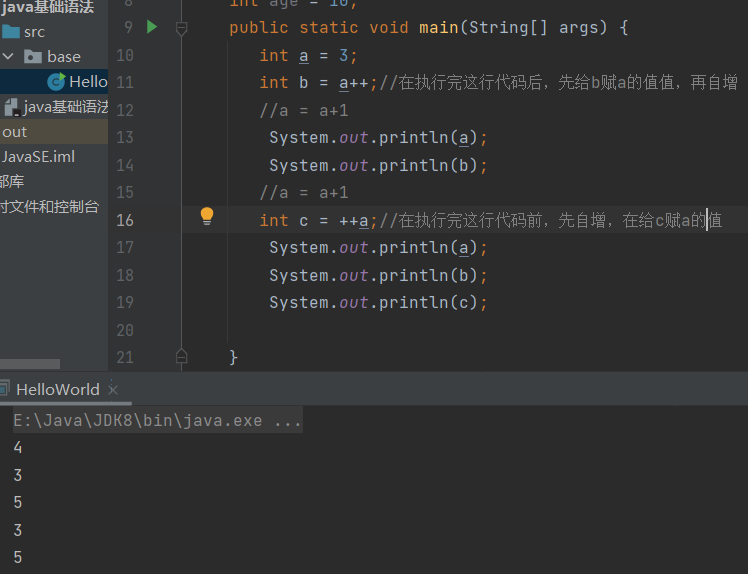The height and width of the screenshot is (574, 748).
Task: Close the HelloWorld run tab
Action: click(113, 390)
